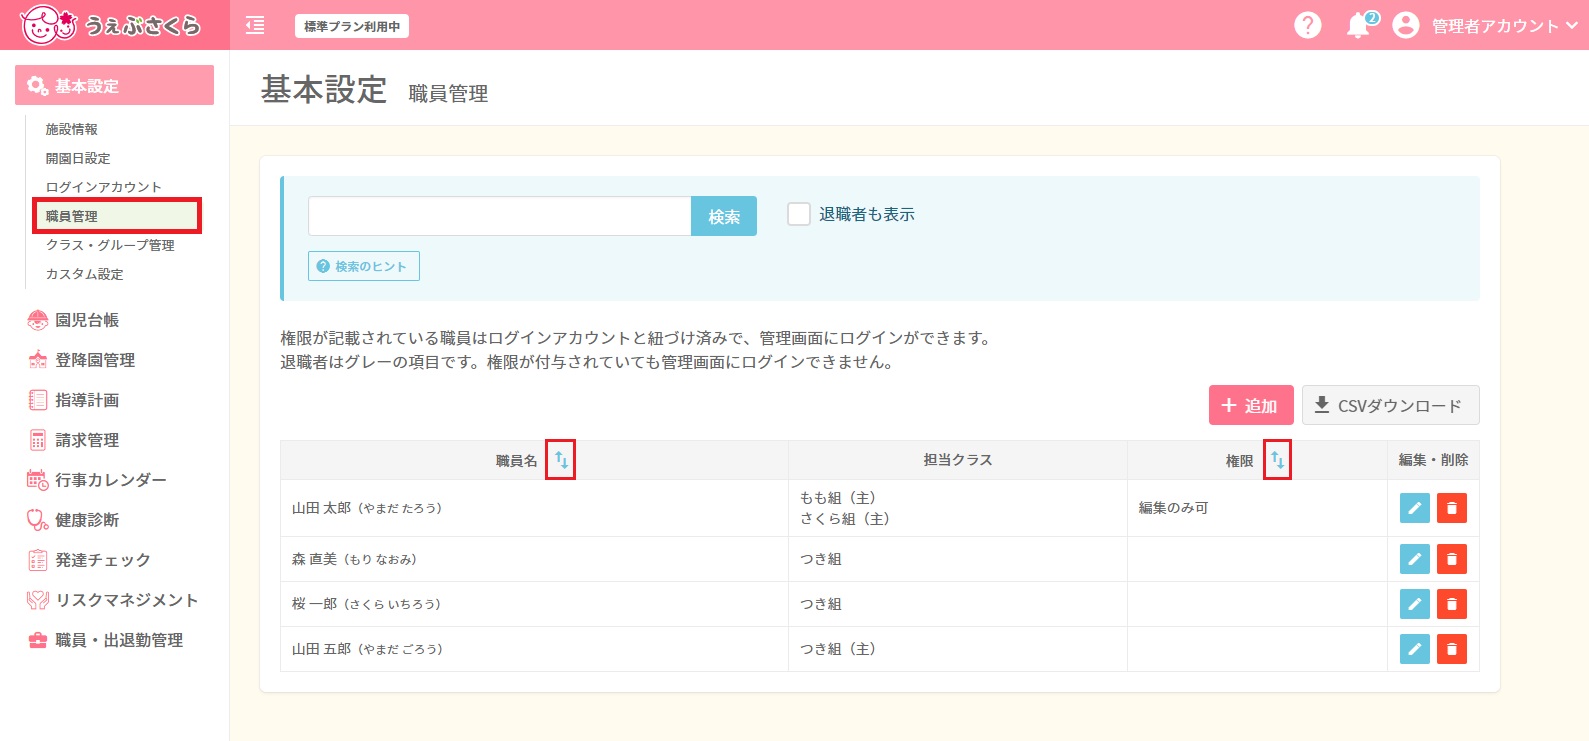
Task: Click the 発達チェック checklist icon
Action: click(x=37, y=560)
